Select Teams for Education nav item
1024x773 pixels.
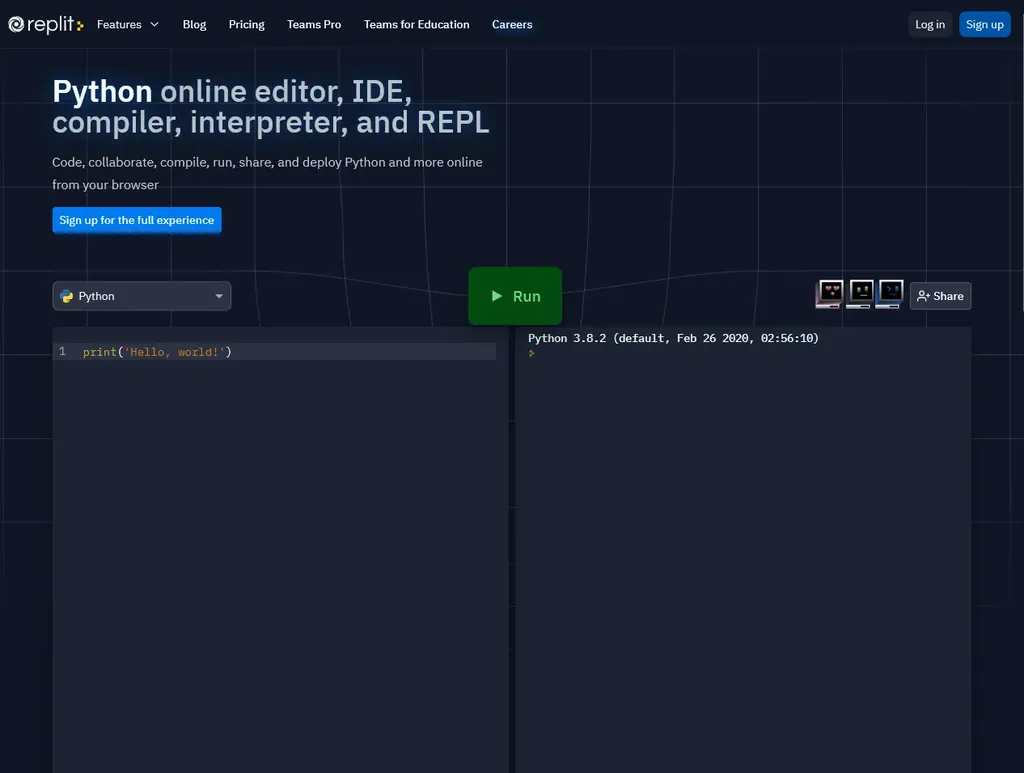417,24
